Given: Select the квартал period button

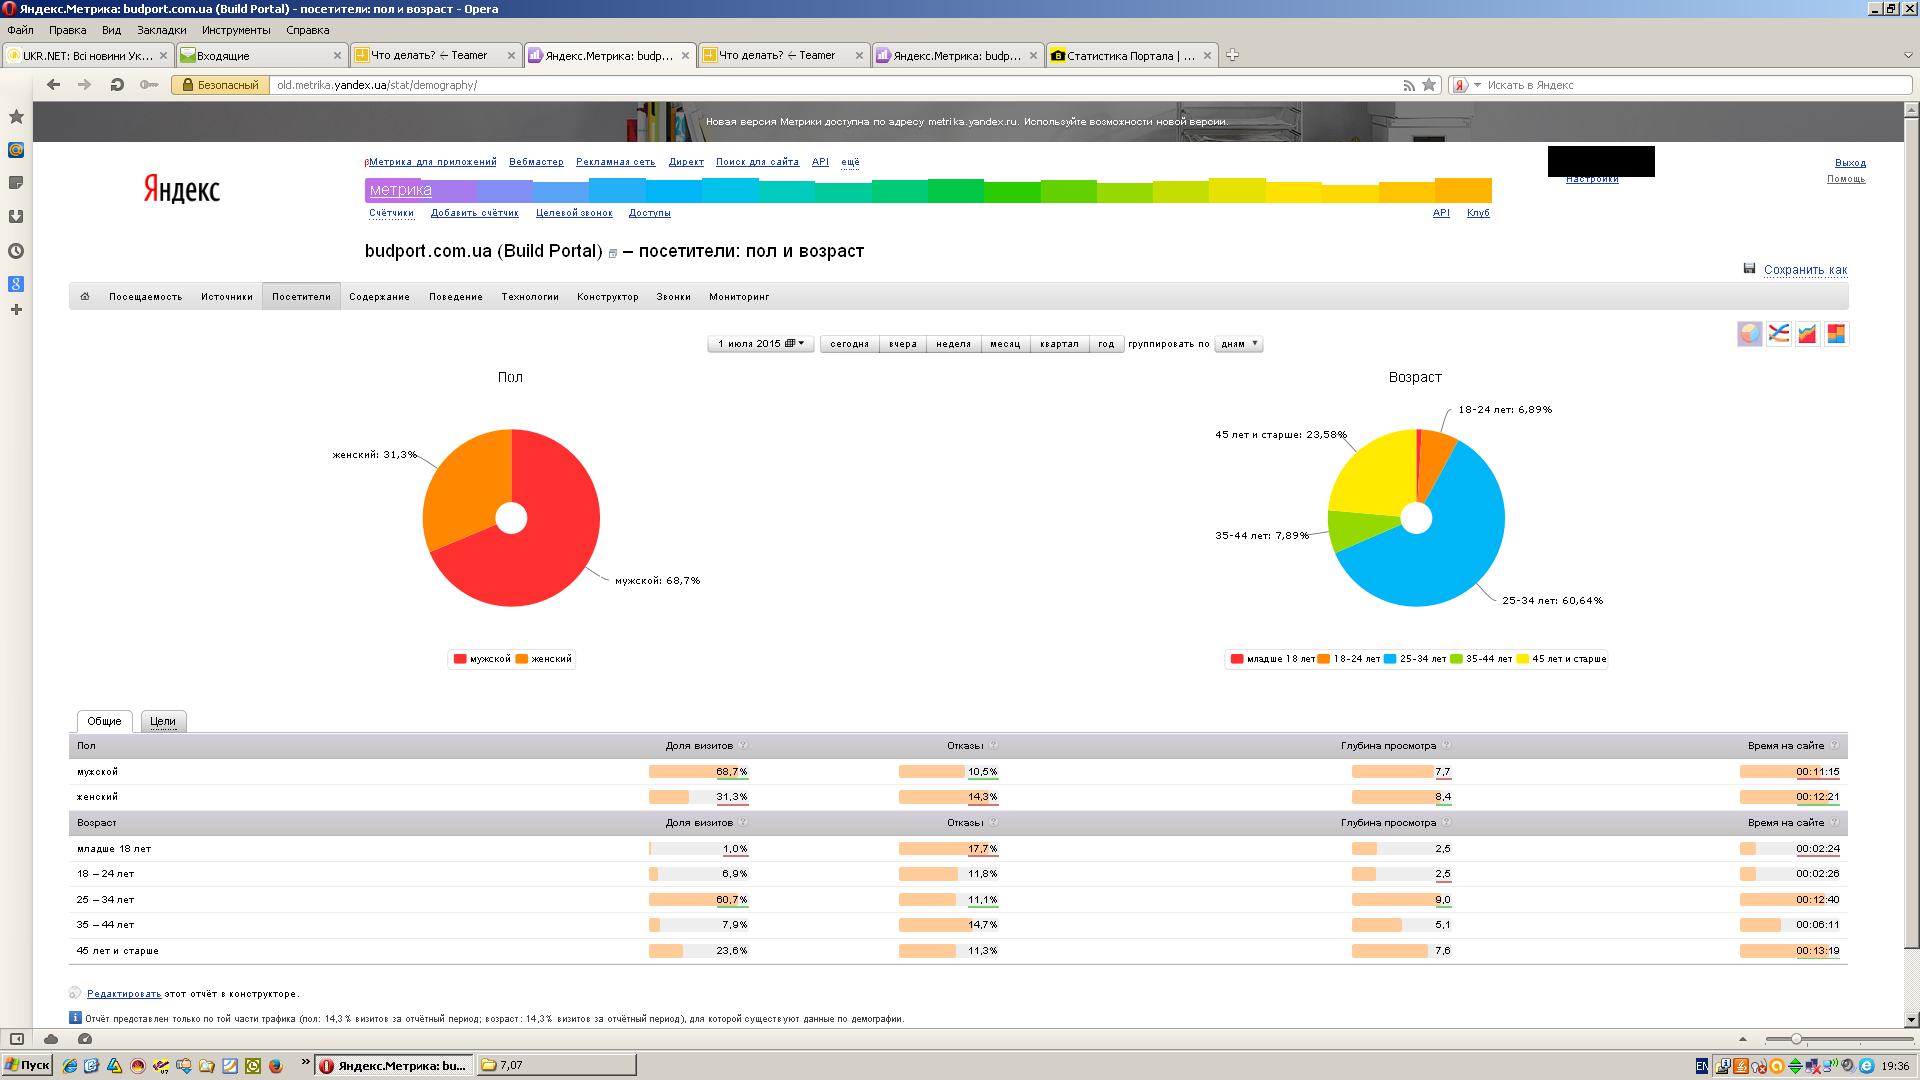Looking at the screenshot, I should 1059,344.
